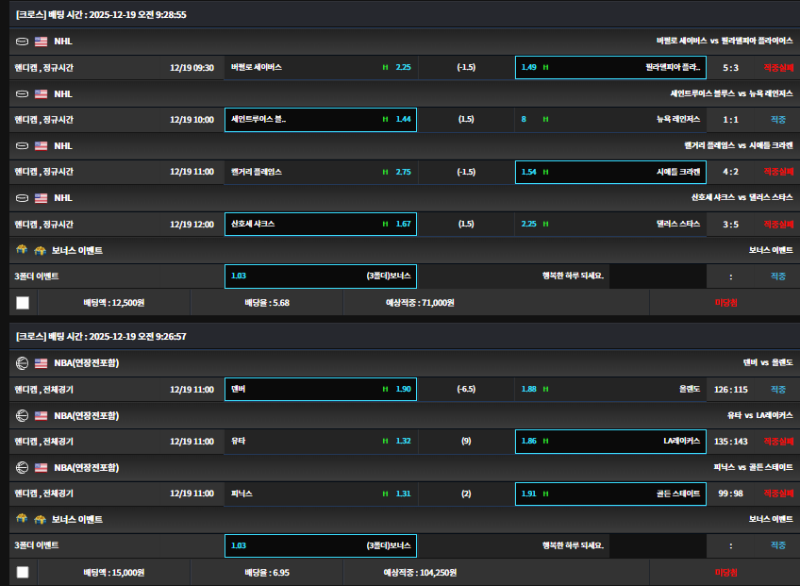800x586 pixels.
Task: Click the basketball icon in the Denver vs Orlando header
Action: pyautogui.click(x=22, y=363)
